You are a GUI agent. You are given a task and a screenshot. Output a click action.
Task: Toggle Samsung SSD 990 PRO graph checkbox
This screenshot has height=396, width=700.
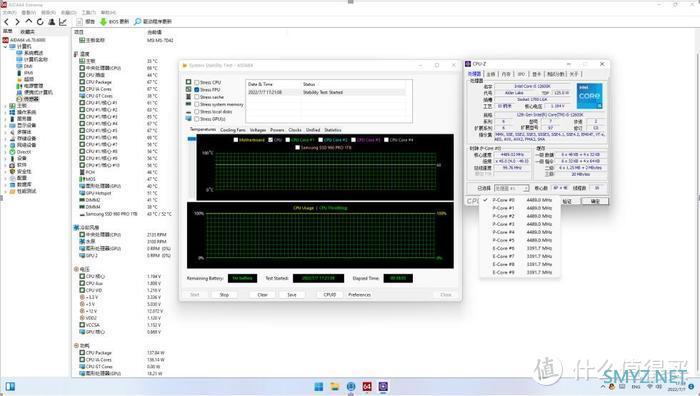[297, 147]
